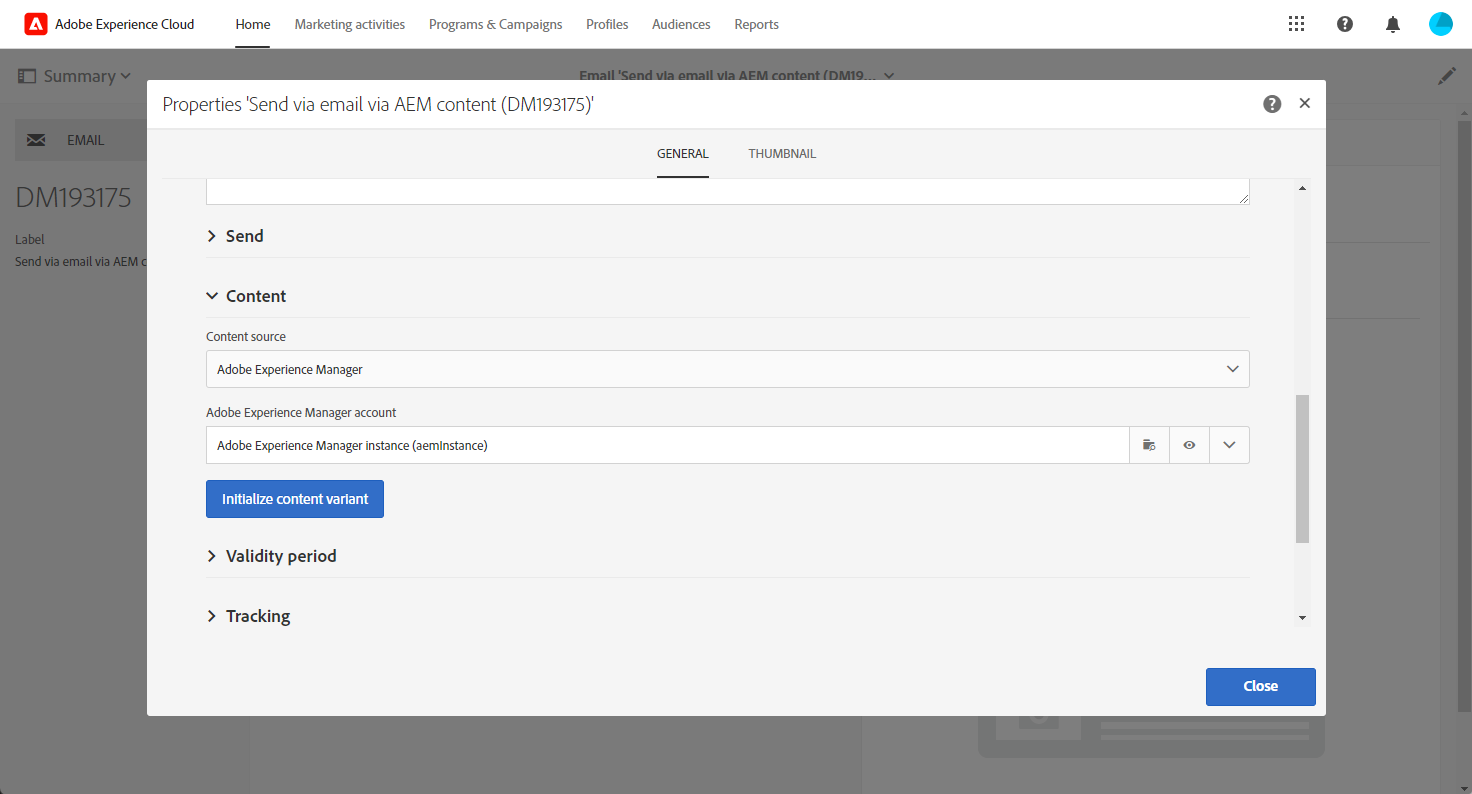Open the Content source dropdown
This screenshot has height=794, width=1472.
click(728, 369)
